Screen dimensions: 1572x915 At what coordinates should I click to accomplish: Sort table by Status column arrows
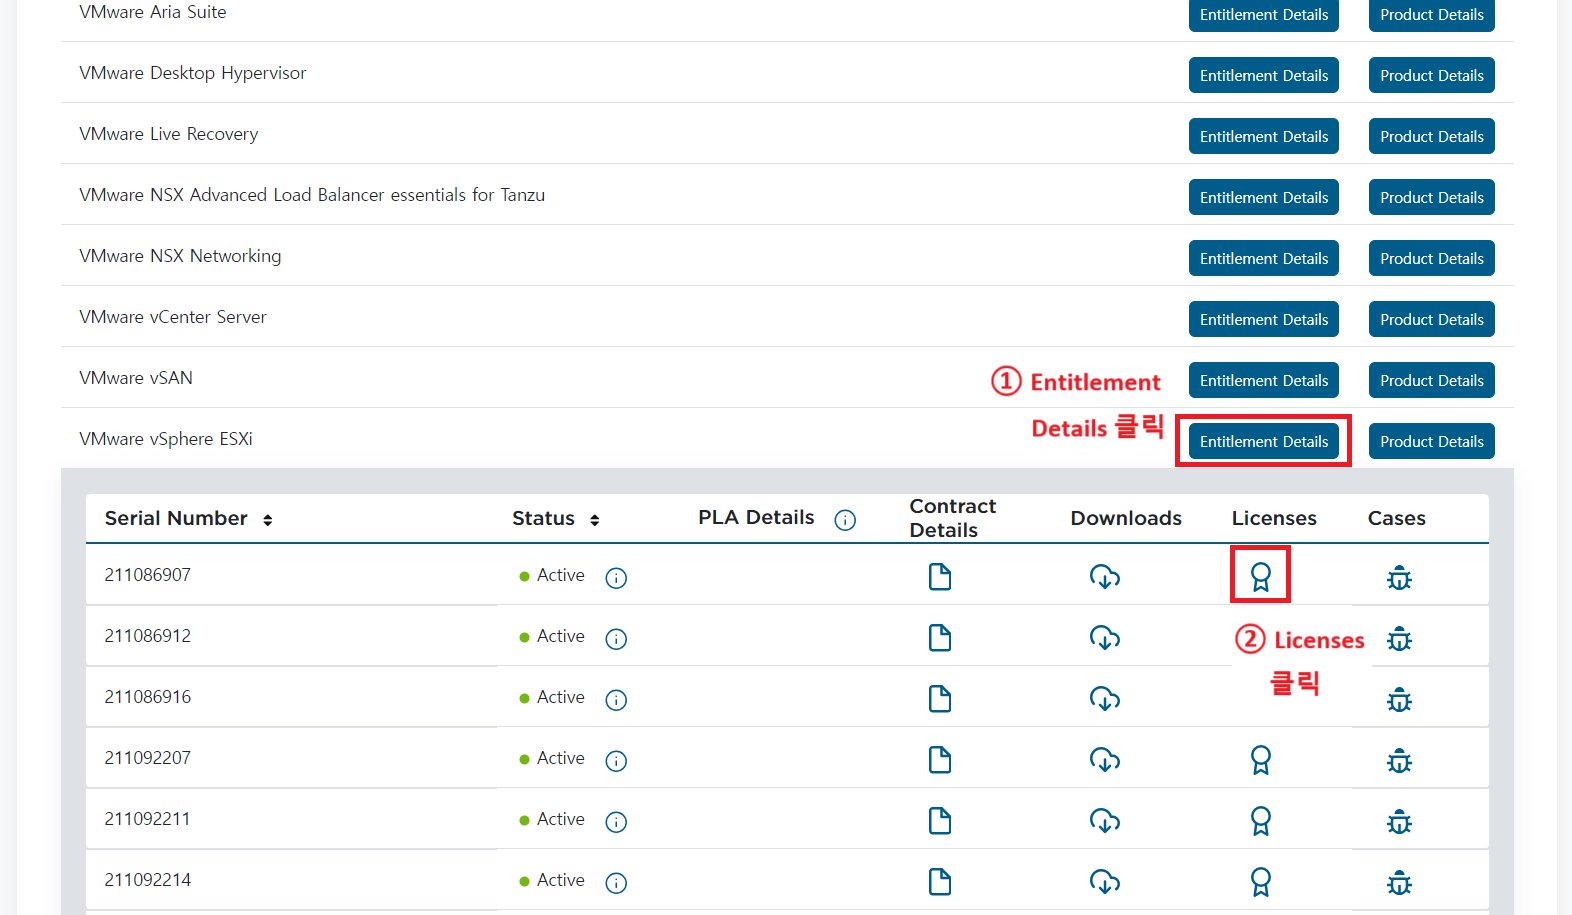595,520
